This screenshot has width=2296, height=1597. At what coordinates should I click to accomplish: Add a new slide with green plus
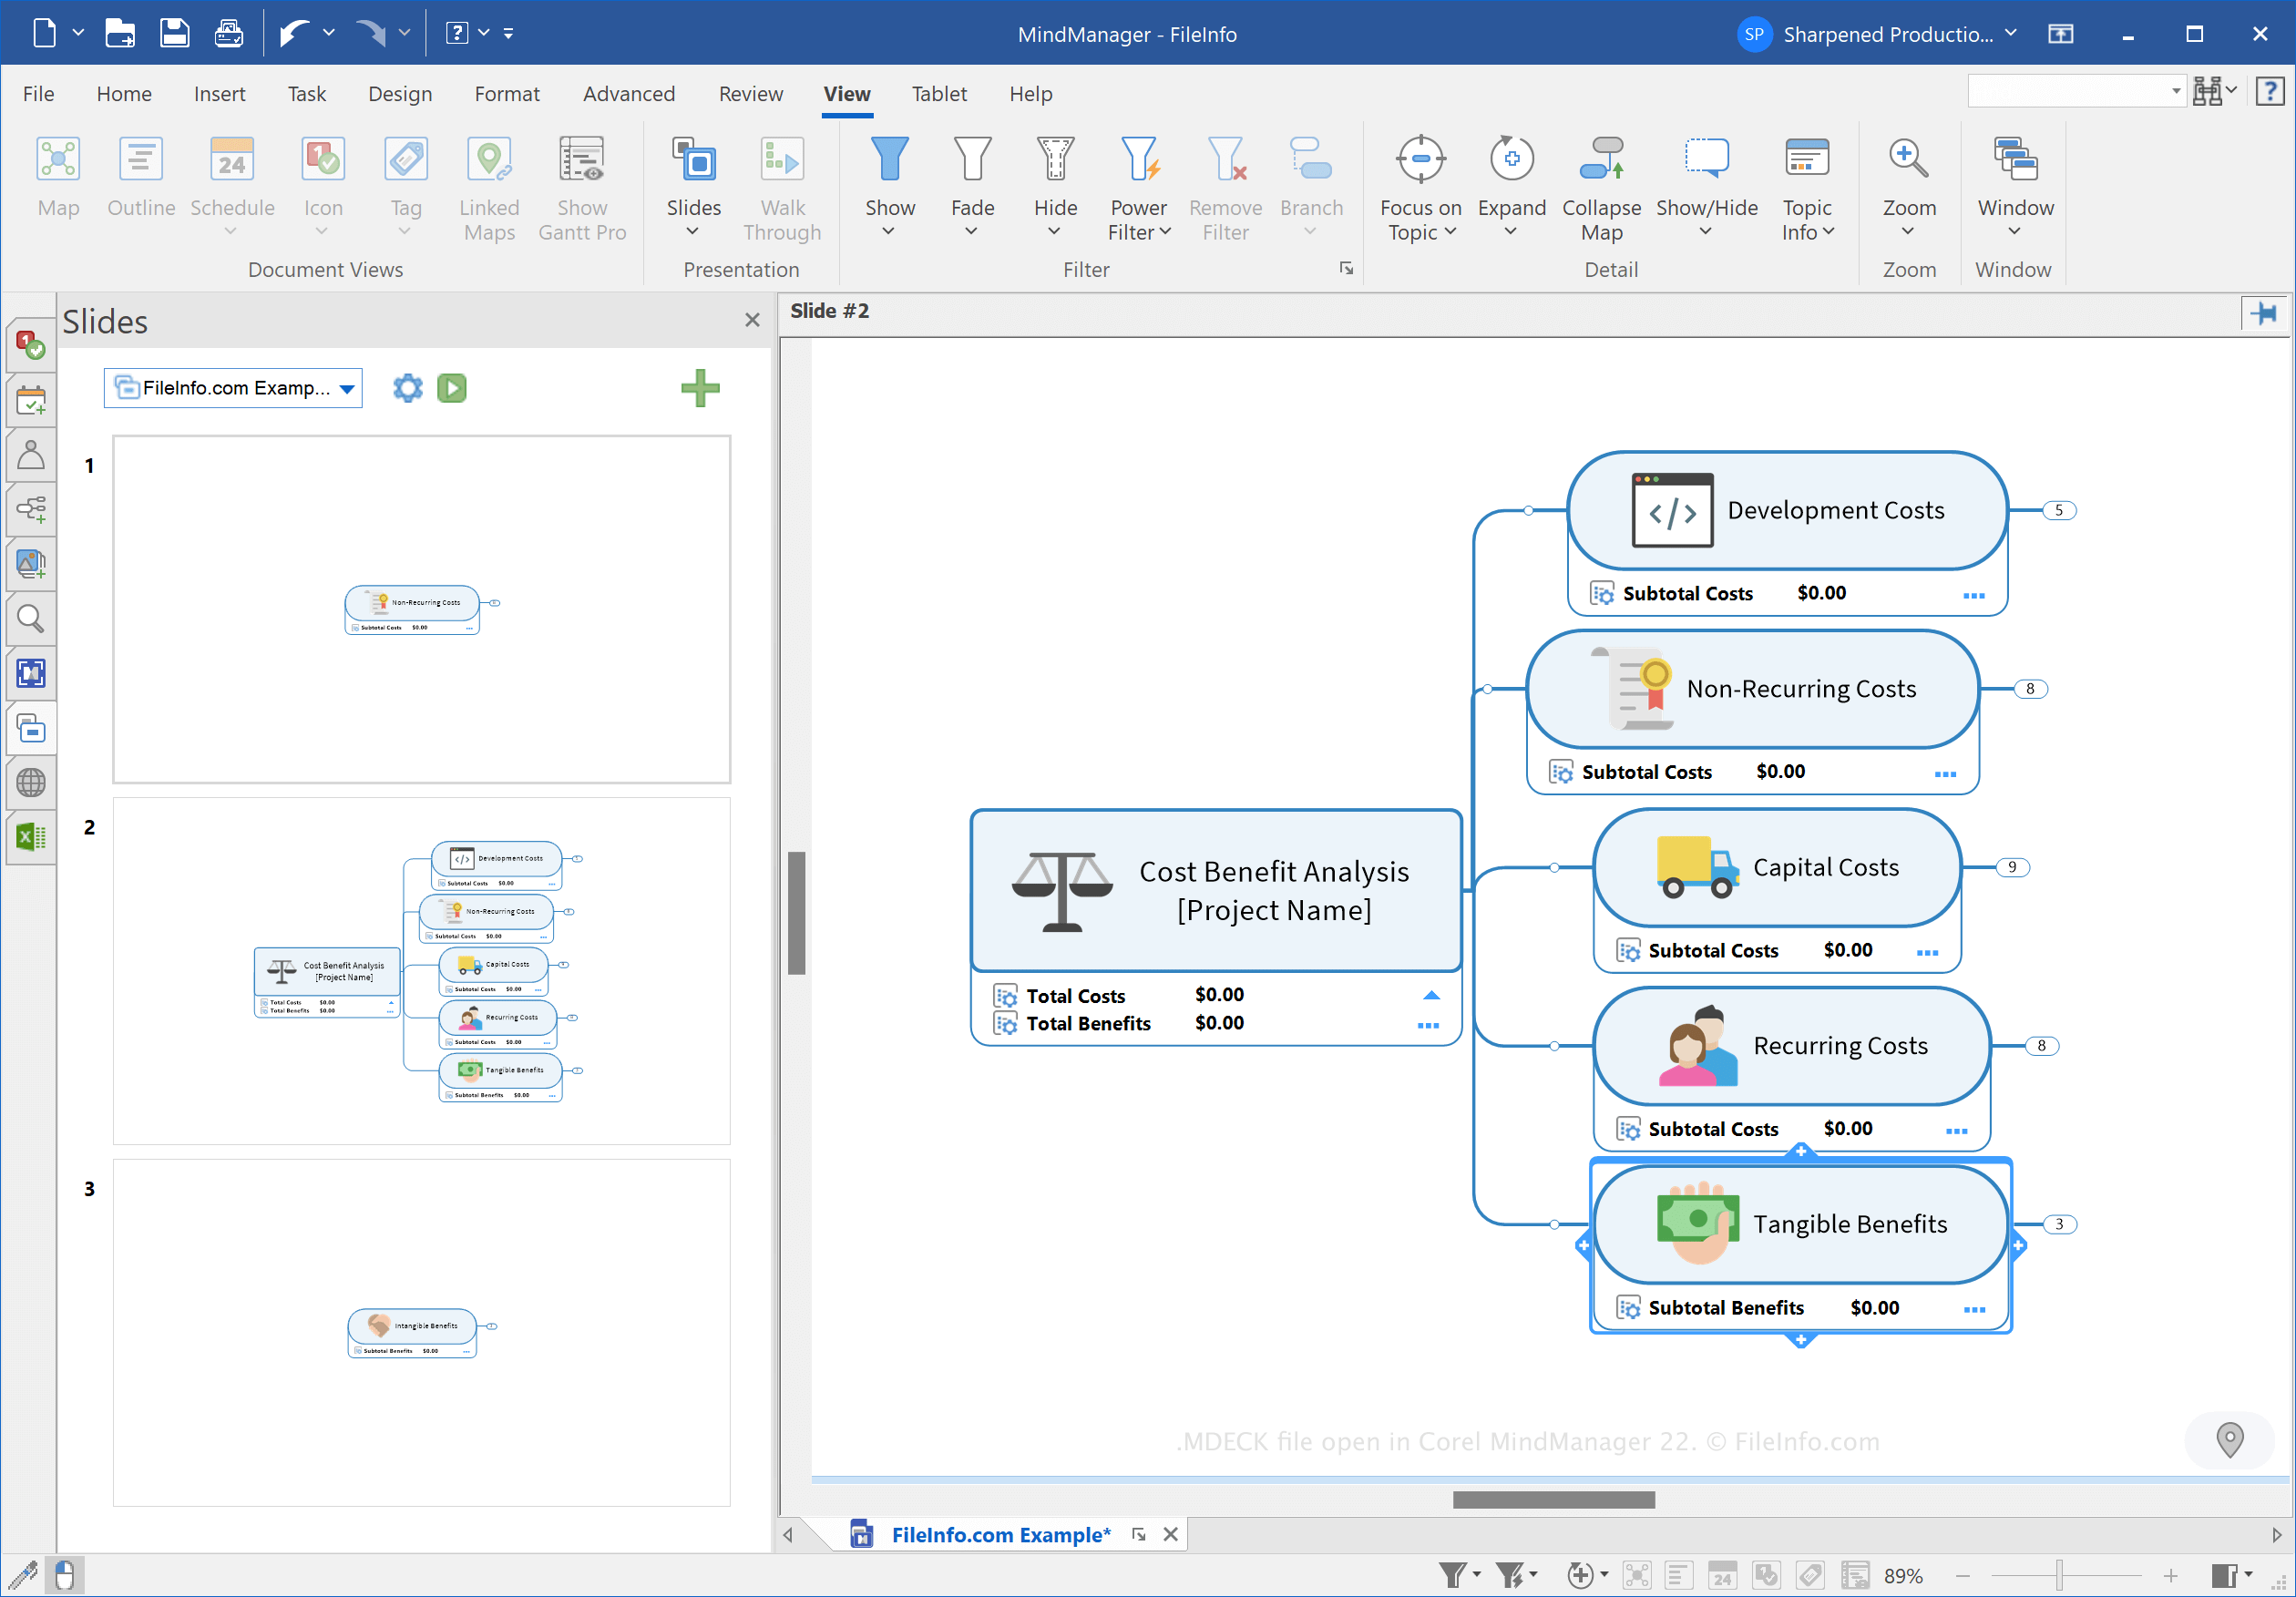700,388
